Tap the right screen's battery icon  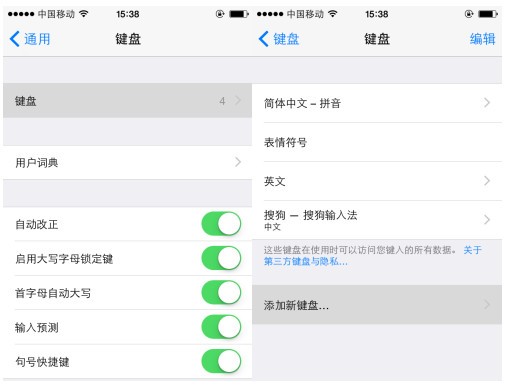pos(488,14)
